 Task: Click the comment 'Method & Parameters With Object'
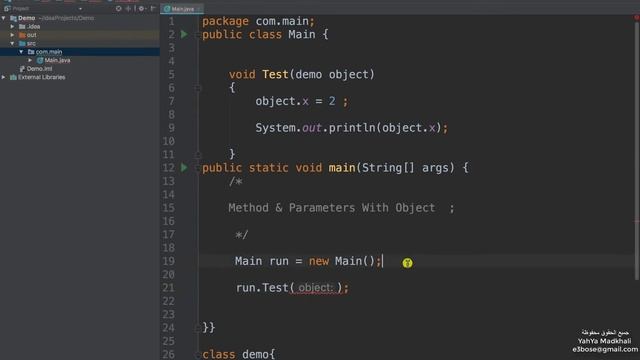331,208
